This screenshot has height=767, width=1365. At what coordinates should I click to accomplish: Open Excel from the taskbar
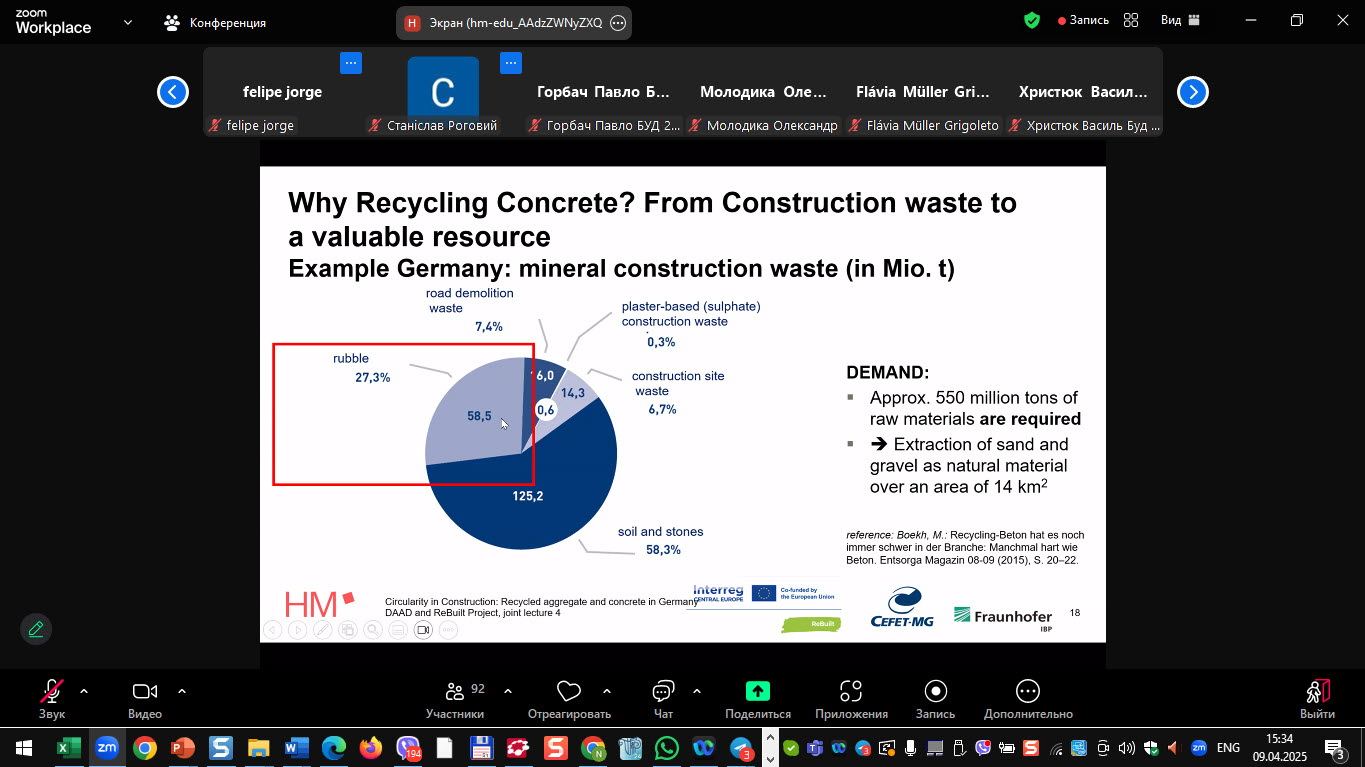tap(68, 747)
